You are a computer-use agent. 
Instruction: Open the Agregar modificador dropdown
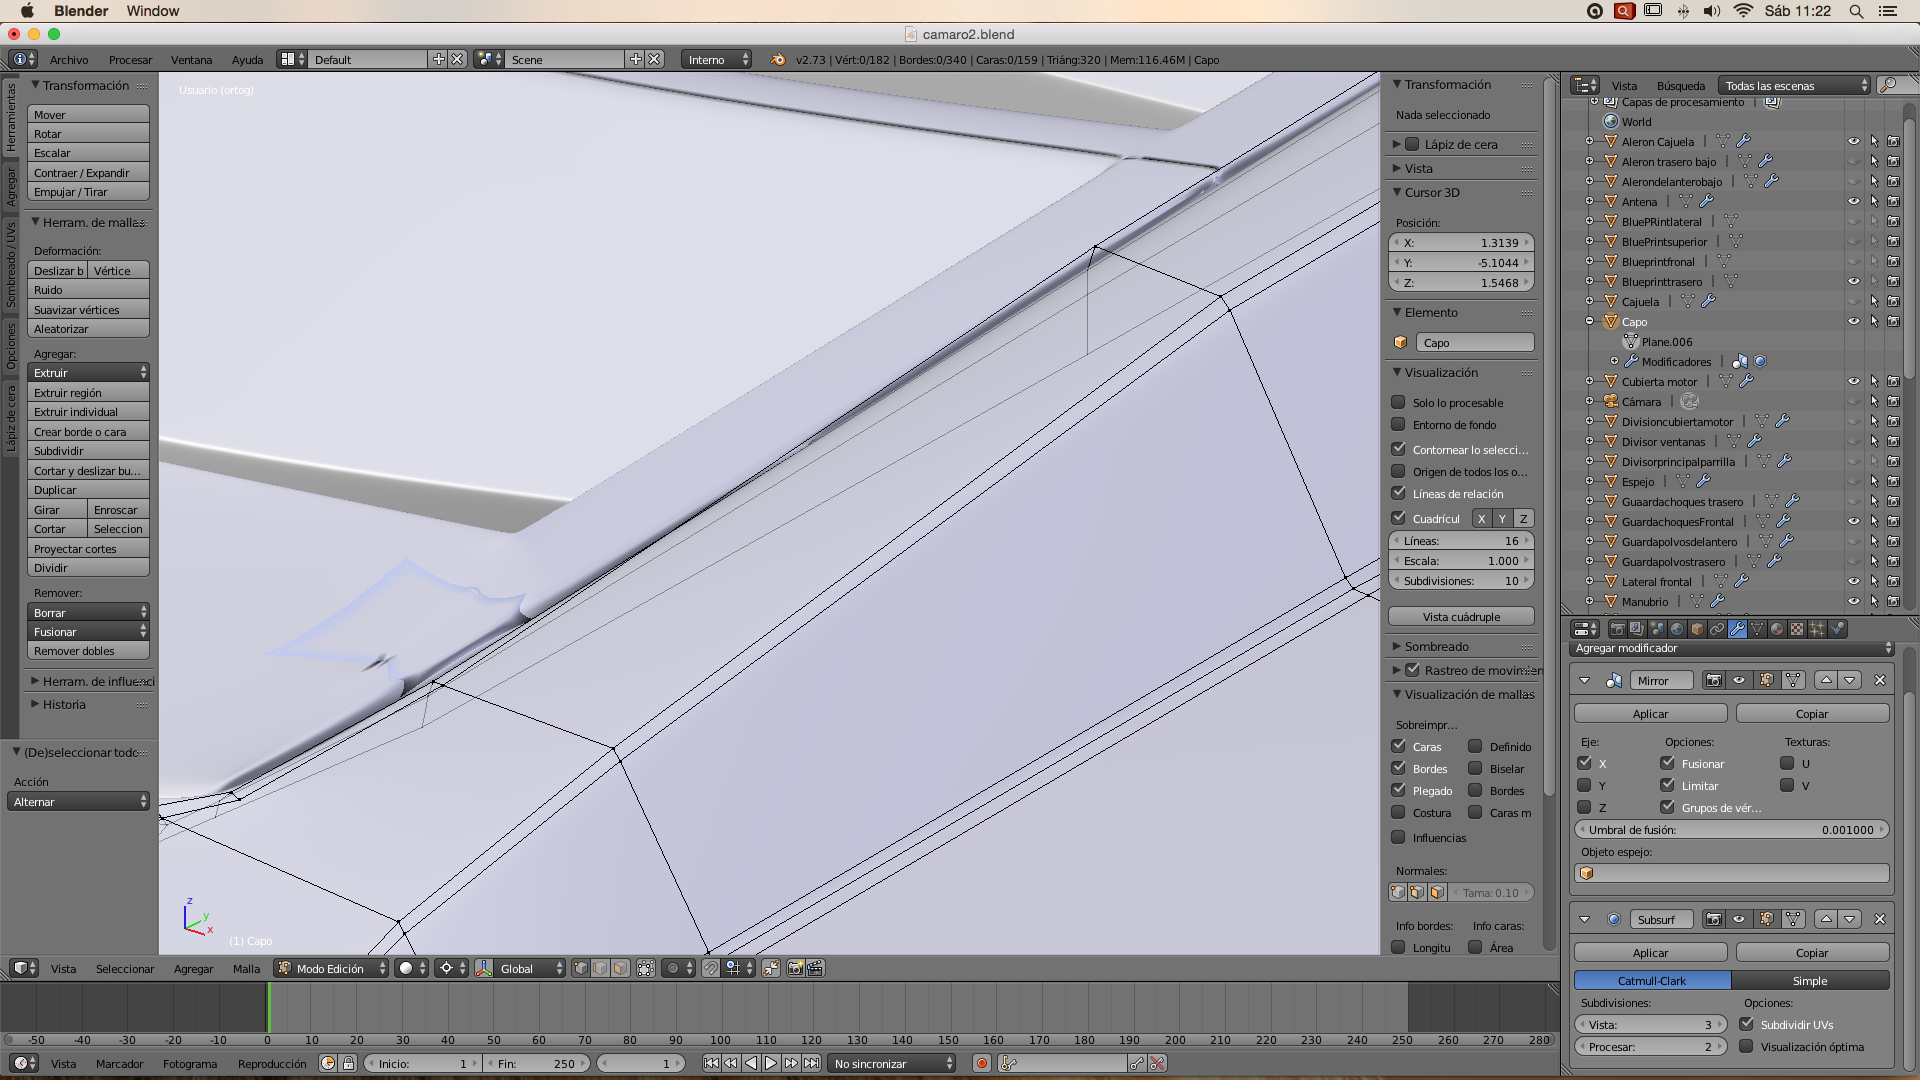[1732, 648]
